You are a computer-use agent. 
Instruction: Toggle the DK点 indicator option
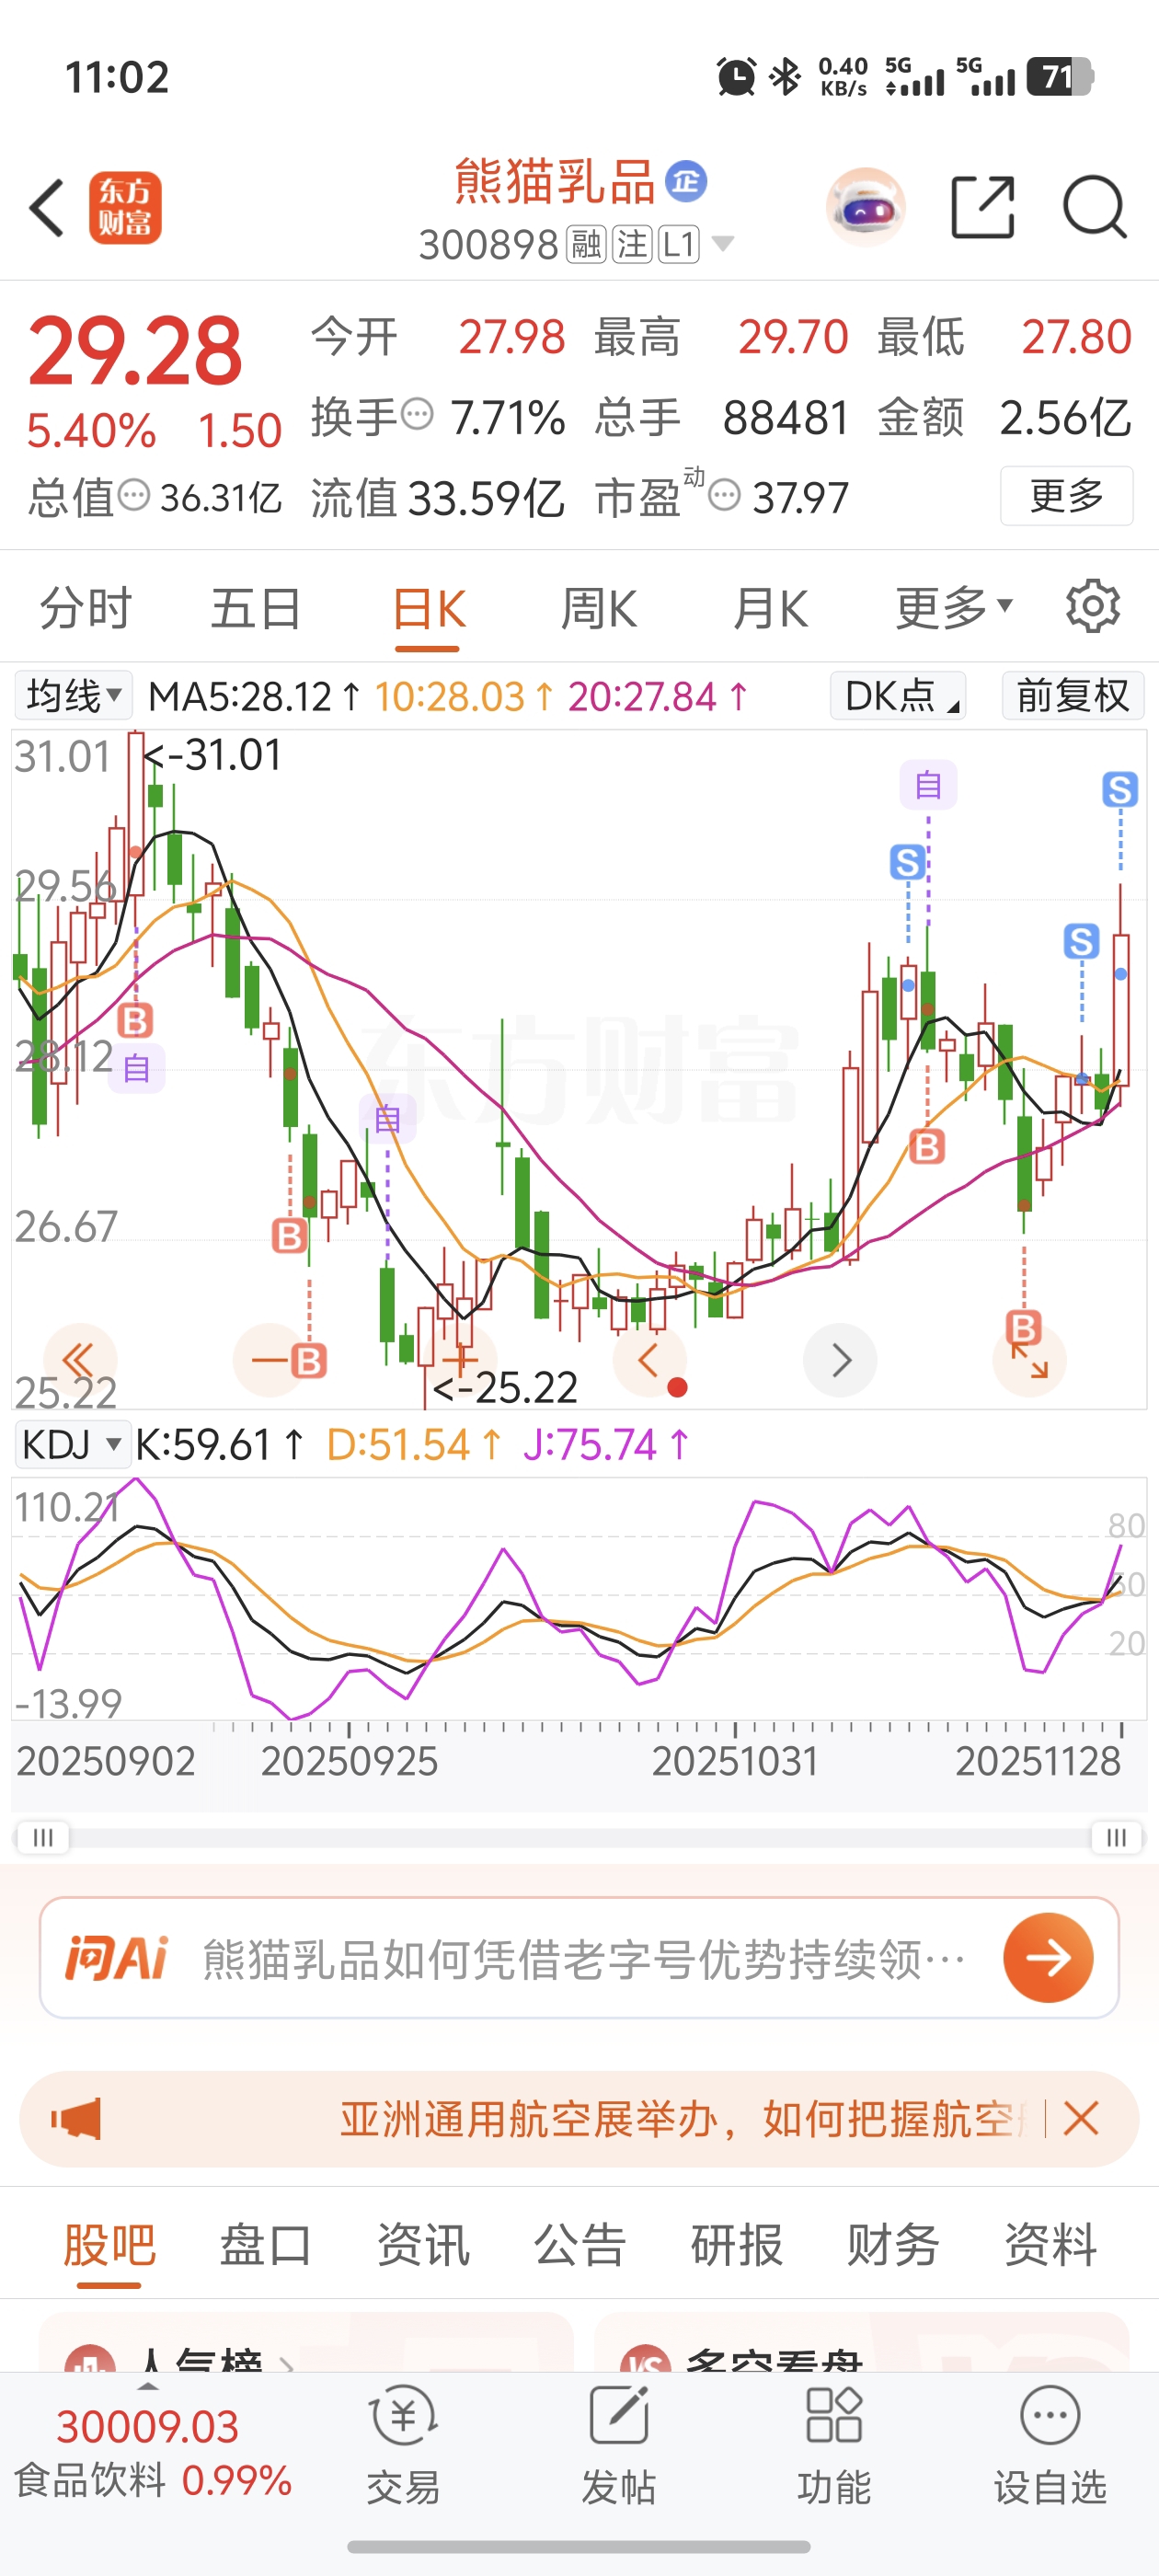pyautogui.click(x=898, y=695)
